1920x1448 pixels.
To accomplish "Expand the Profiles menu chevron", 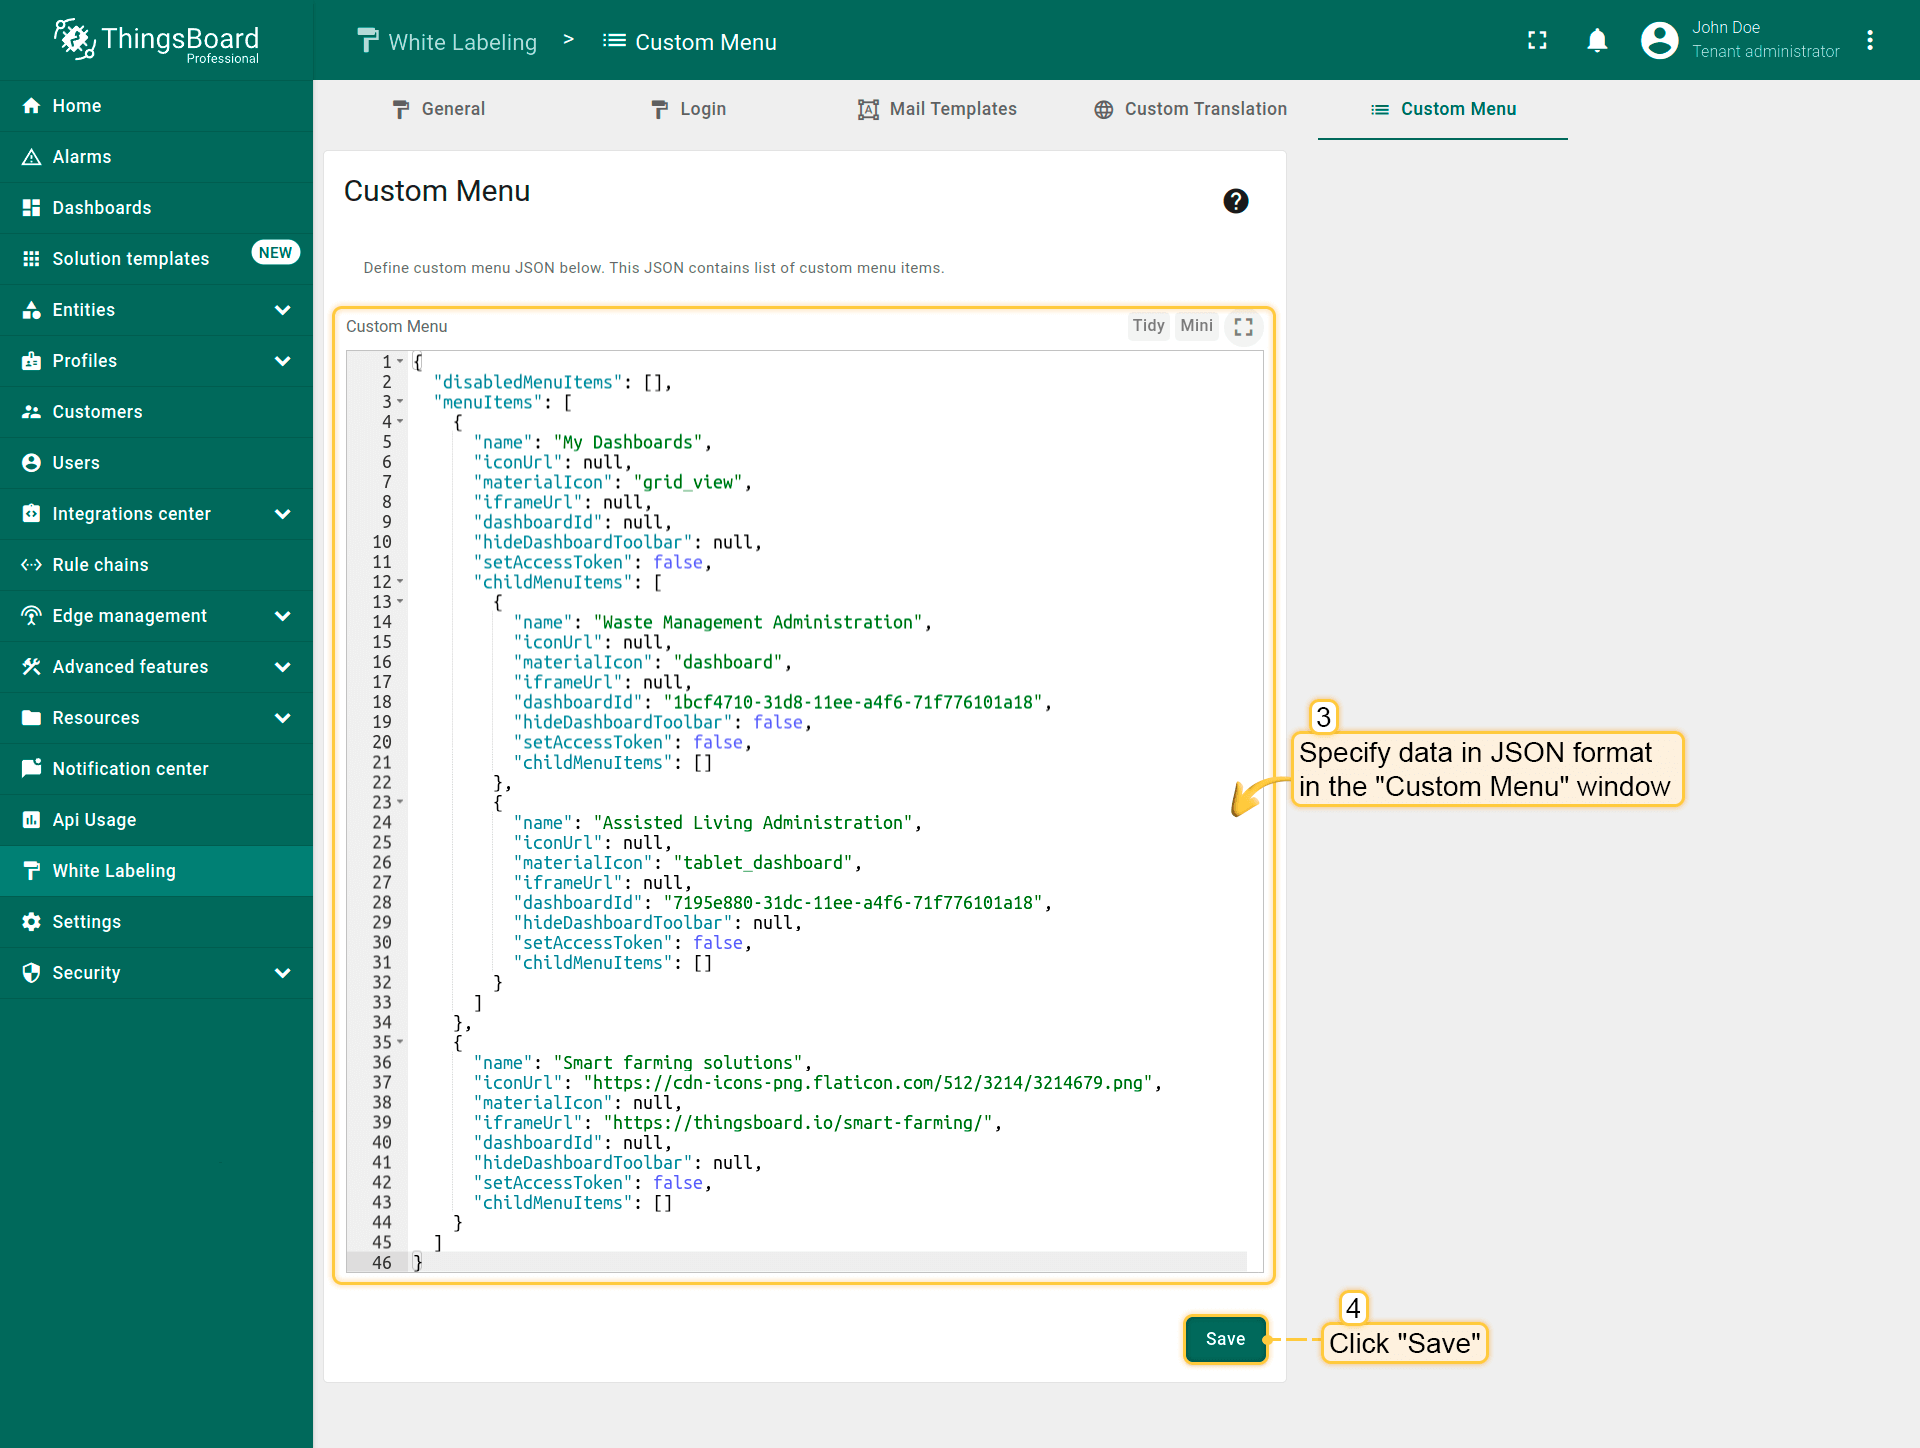I will pyautogui.click(x=283, y=361).
